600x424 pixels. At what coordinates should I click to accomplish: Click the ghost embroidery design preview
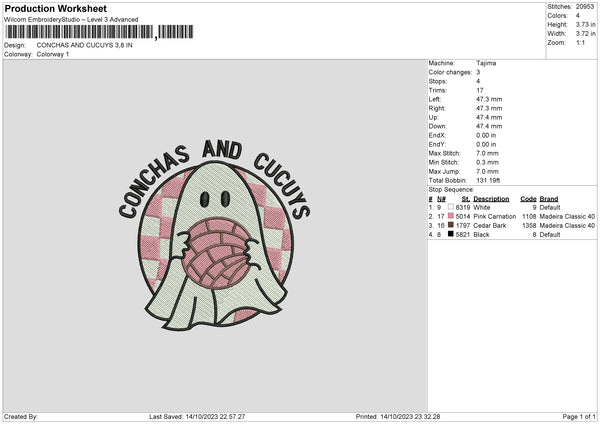214,234
